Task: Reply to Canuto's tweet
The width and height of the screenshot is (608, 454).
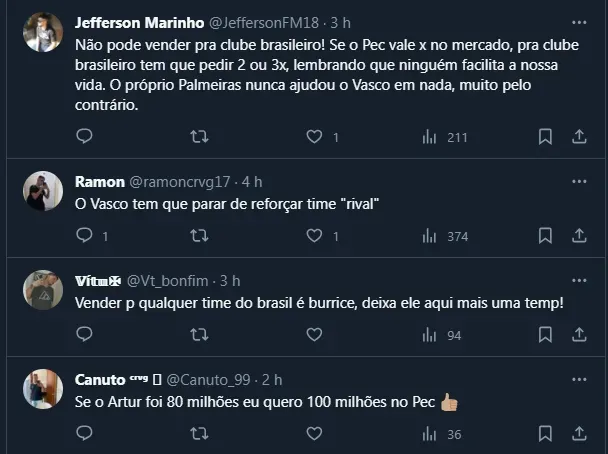Action: point(84,434)
